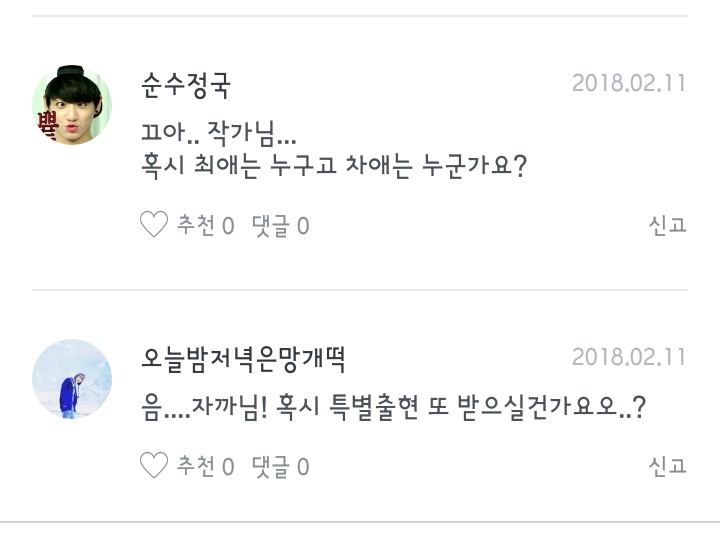Click the 추천 count number on 순수정국's comment

coord(228,226)
